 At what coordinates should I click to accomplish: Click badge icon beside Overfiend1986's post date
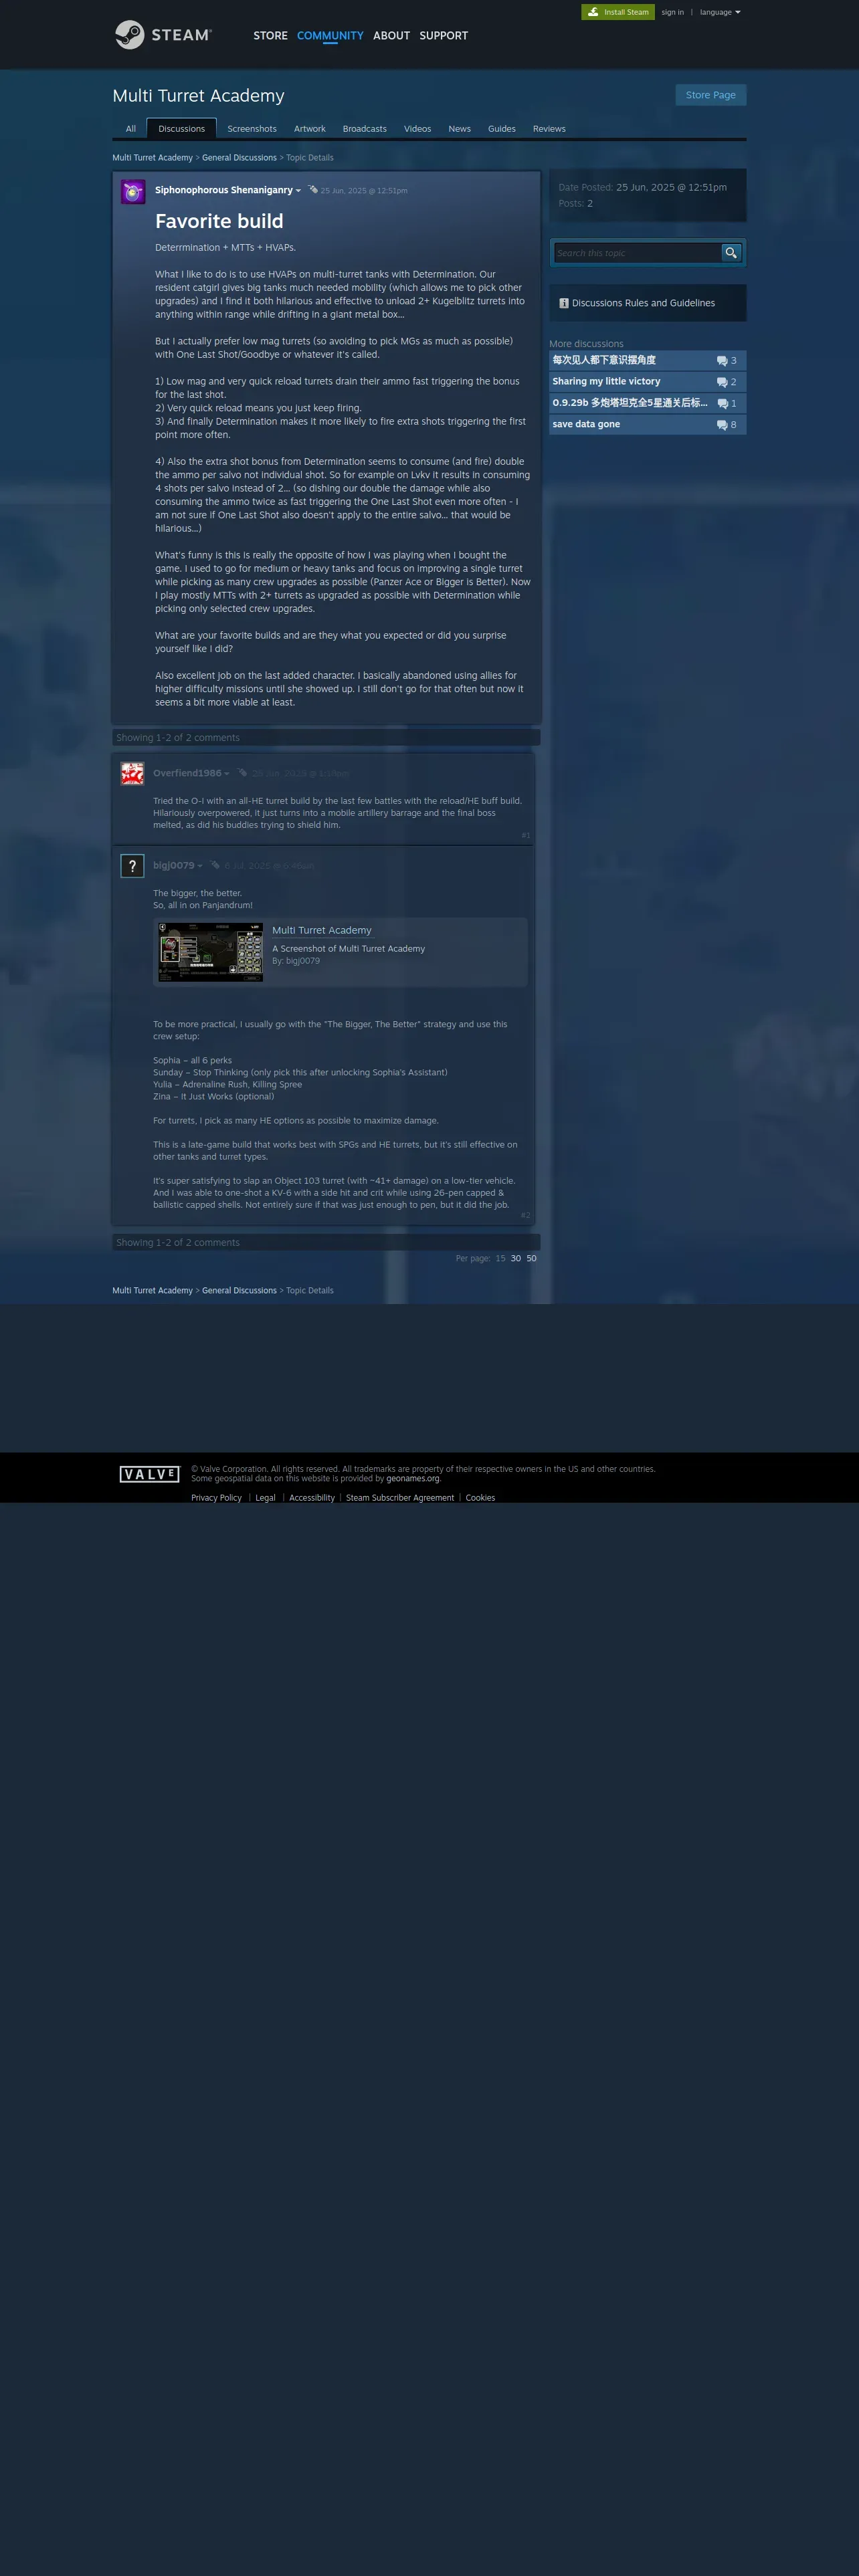[242, 772]
